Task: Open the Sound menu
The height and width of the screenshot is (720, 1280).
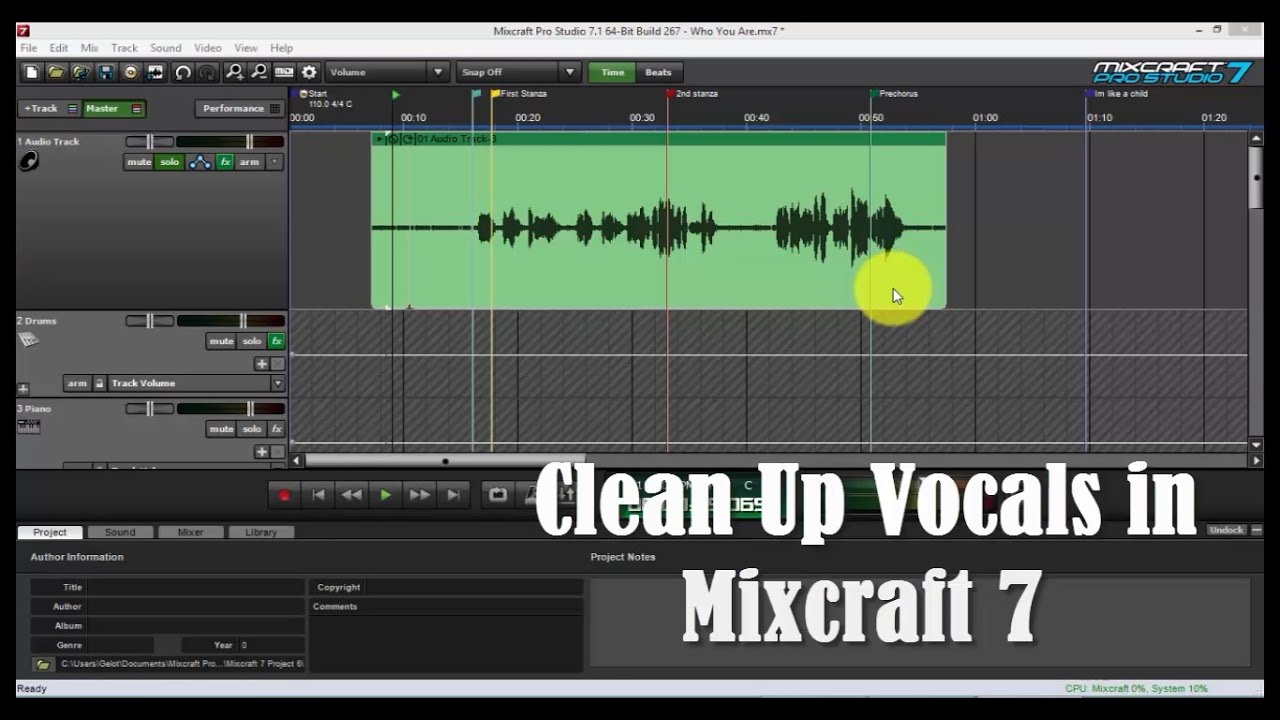Action: (x=166, y=48)
